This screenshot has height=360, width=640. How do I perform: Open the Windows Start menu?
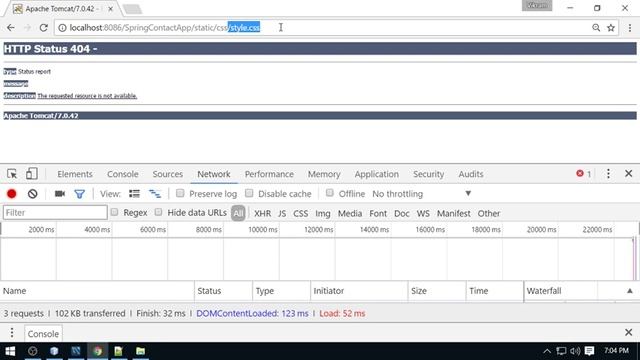pyautogui.click(x=10, y=351)
